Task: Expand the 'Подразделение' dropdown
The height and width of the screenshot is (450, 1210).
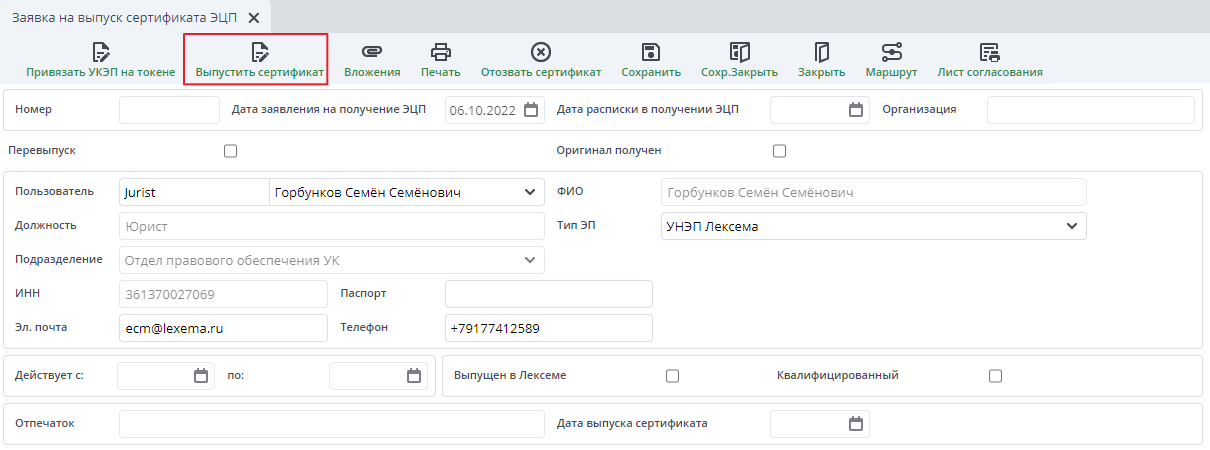Action: coord(529,260)
